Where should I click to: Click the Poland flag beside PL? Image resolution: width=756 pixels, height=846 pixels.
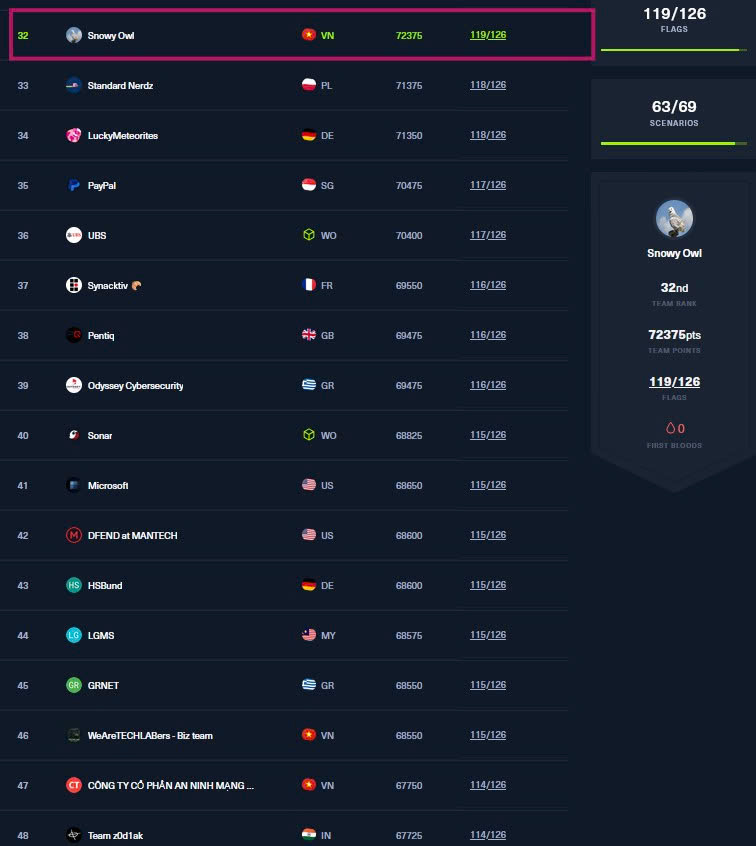pyautogui.click(x=309, y=85)
